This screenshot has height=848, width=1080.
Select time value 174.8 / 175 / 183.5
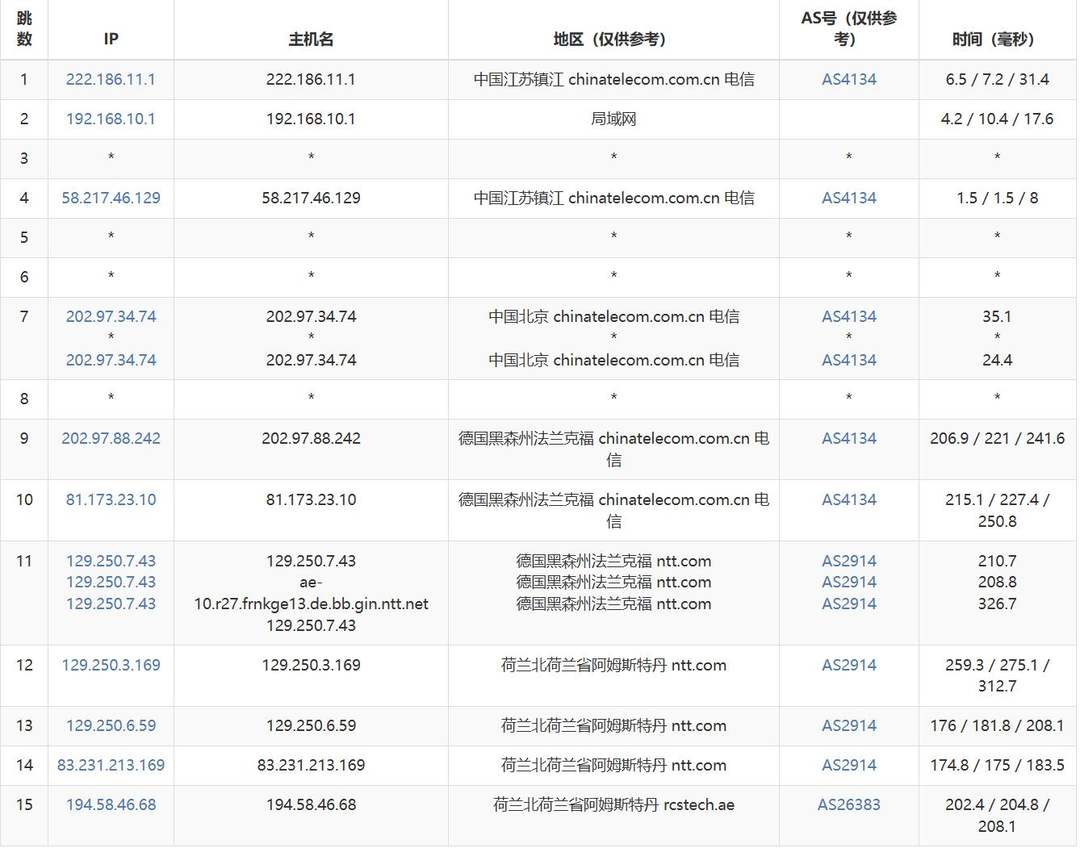[x=997, y=765]
